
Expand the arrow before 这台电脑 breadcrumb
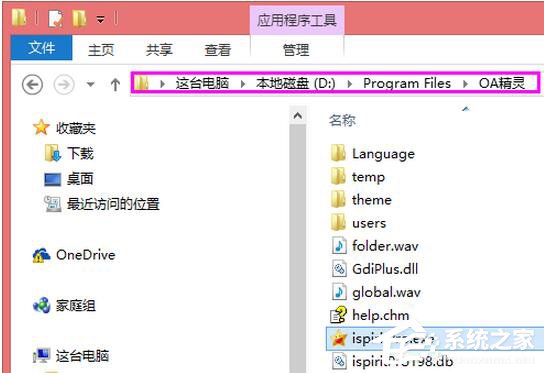[x=162, y=84]
